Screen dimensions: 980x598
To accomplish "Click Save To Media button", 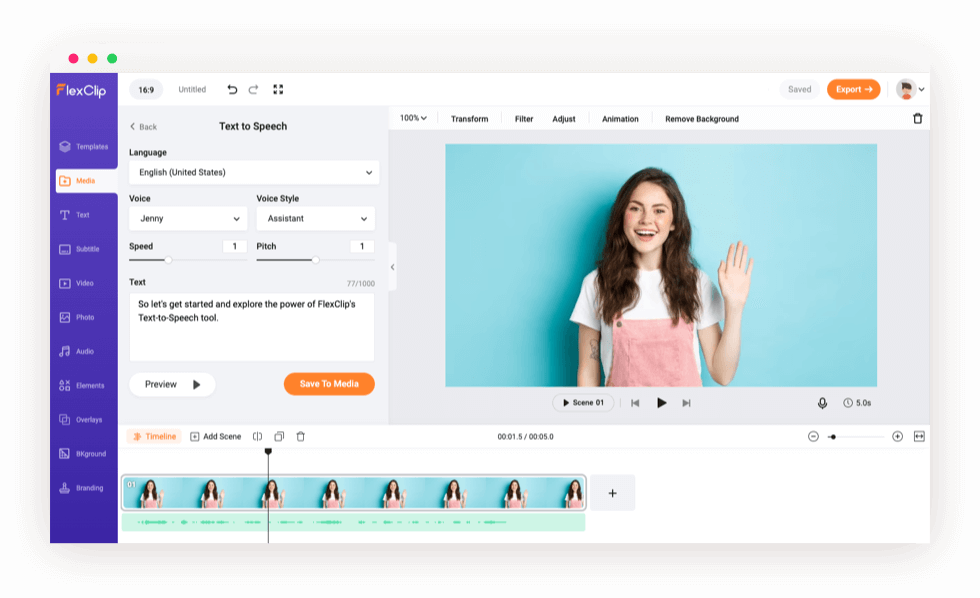I will (x=329, y=384).
